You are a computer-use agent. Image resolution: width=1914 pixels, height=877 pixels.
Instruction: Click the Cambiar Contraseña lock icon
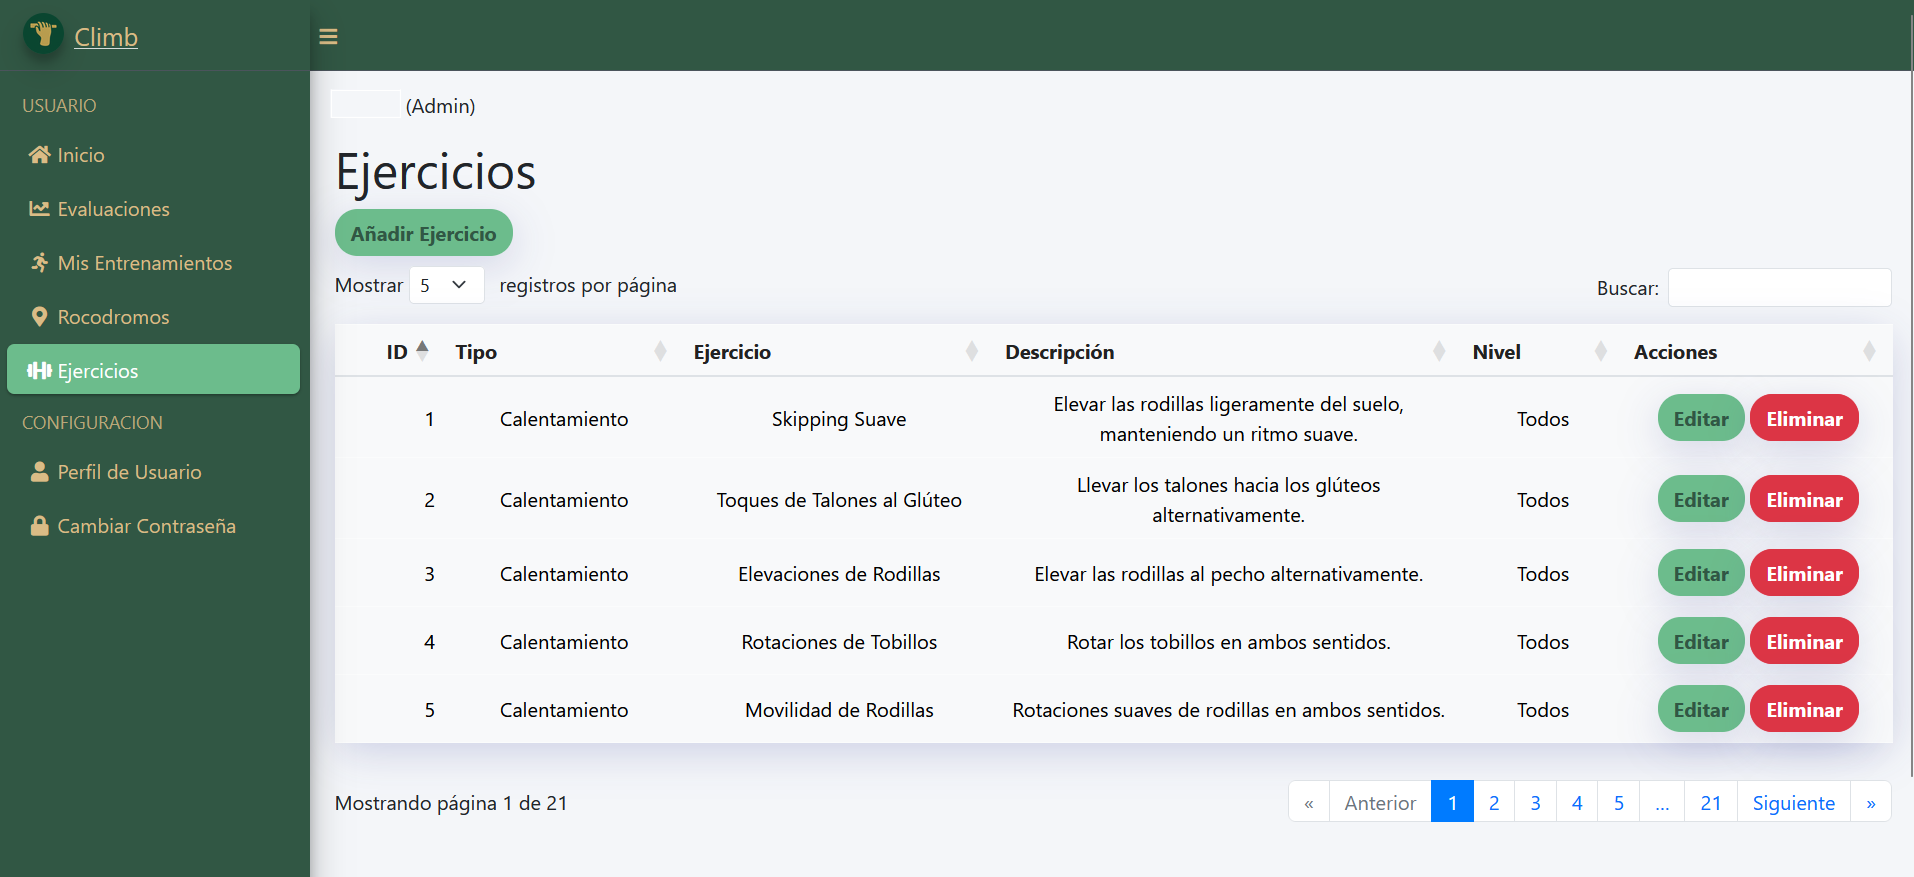(40, 526)
